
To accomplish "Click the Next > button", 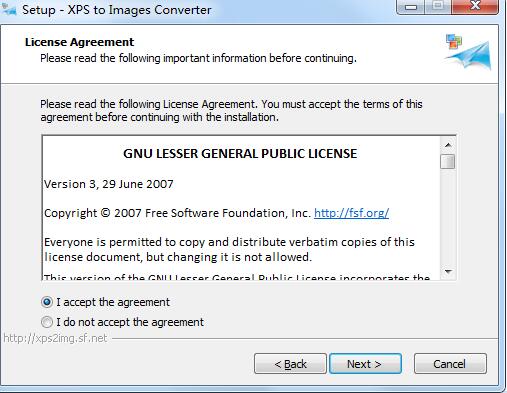I will click(365, 364).
